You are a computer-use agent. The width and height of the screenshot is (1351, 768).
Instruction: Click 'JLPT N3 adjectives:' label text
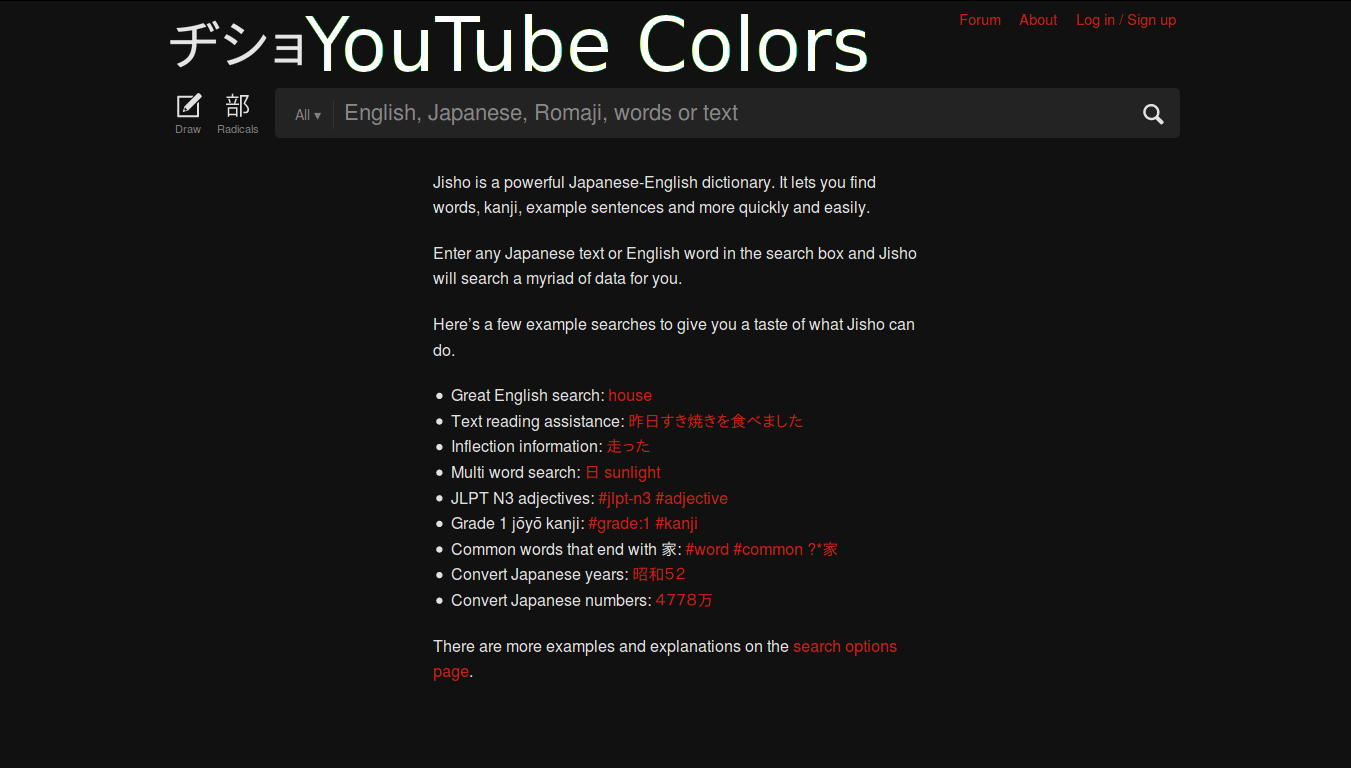coord(523,499)
